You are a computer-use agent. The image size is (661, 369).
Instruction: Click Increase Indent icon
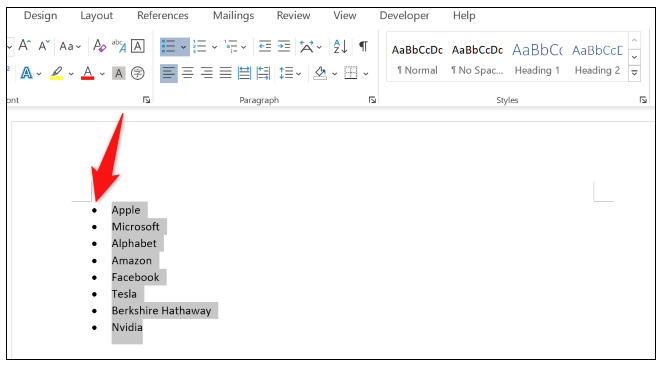(284, 46)
